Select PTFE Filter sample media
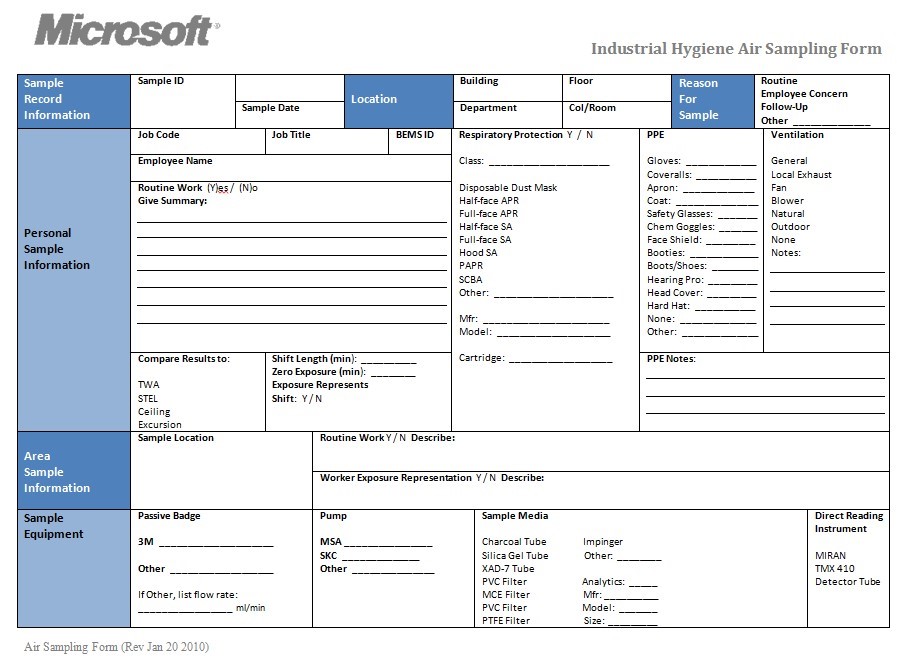 click(x=505, y=621)
